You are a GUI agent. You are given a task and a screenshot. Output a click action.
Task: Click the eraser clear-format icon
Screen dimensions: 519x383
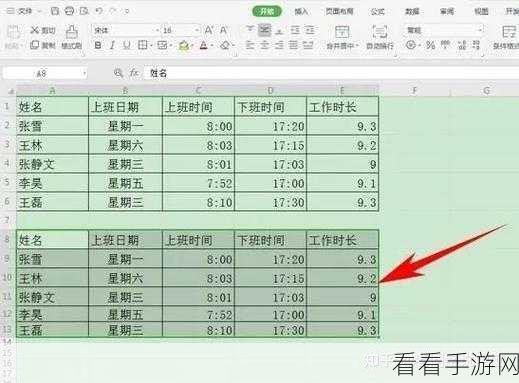point(225,45)
